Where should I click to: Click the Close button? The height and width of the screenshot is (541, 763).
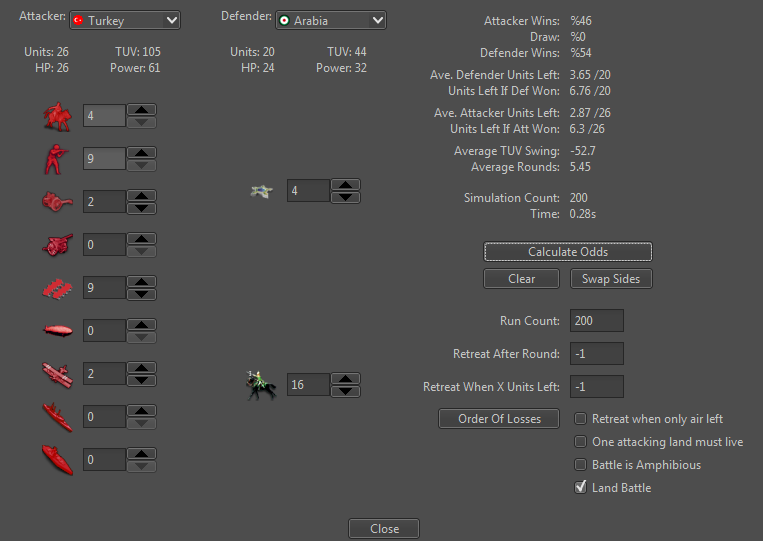pos(384,529)
